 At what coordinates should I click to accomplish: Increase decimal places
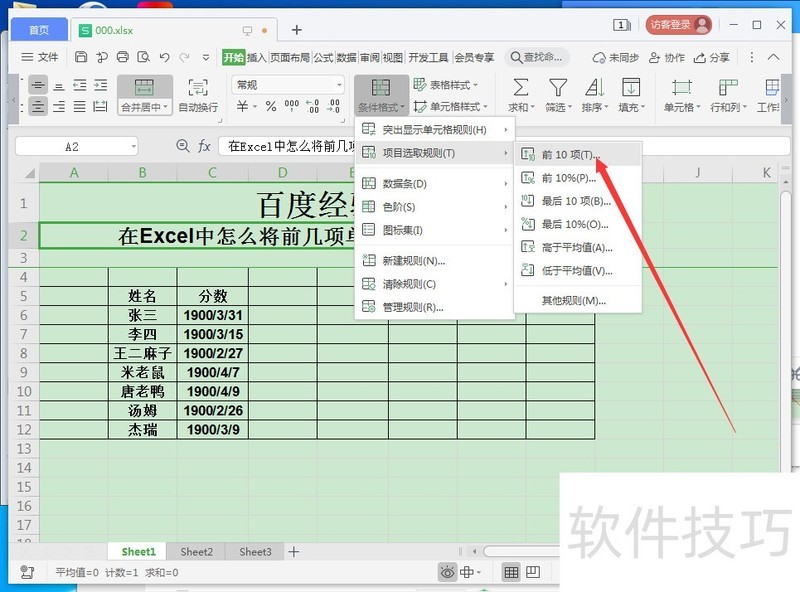(313, 106)
